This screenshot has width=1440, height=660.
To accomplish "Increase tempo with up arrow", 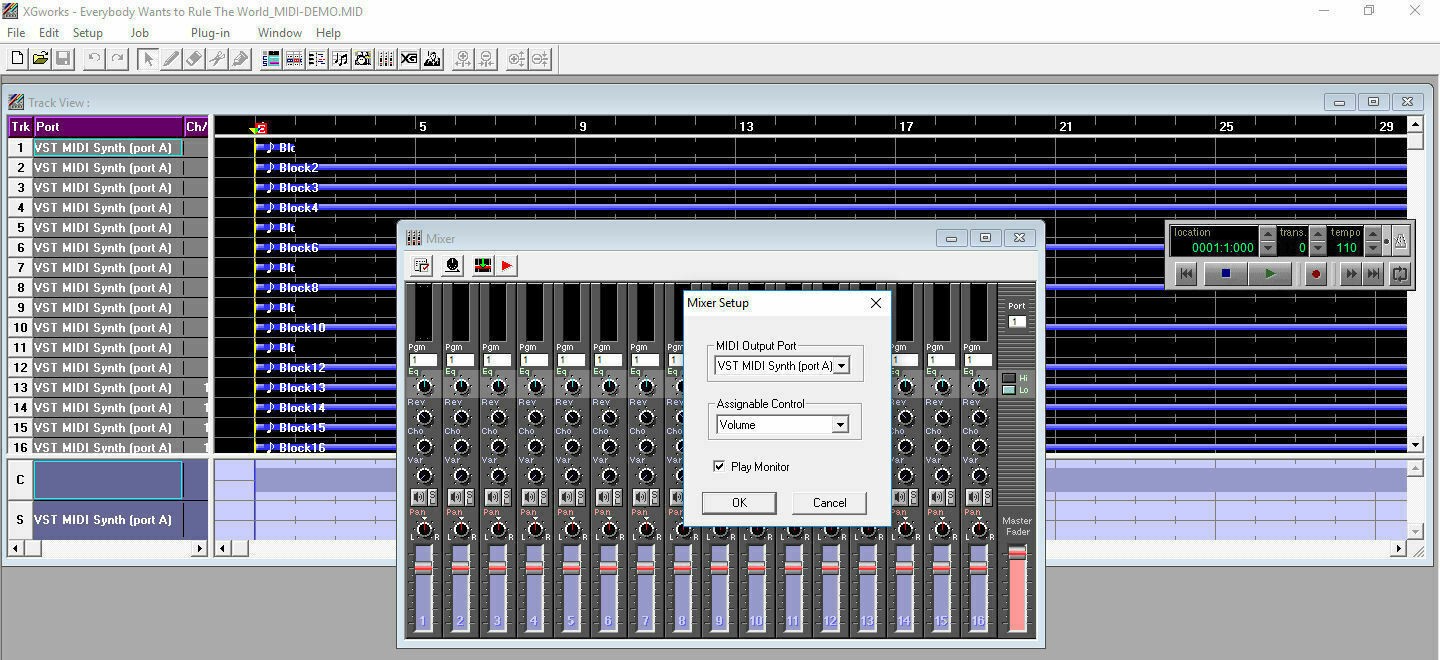I will 1373,234.
